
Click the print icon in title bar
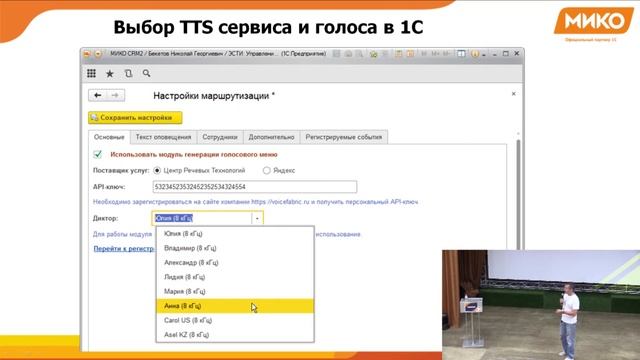[x=348, y=54]
